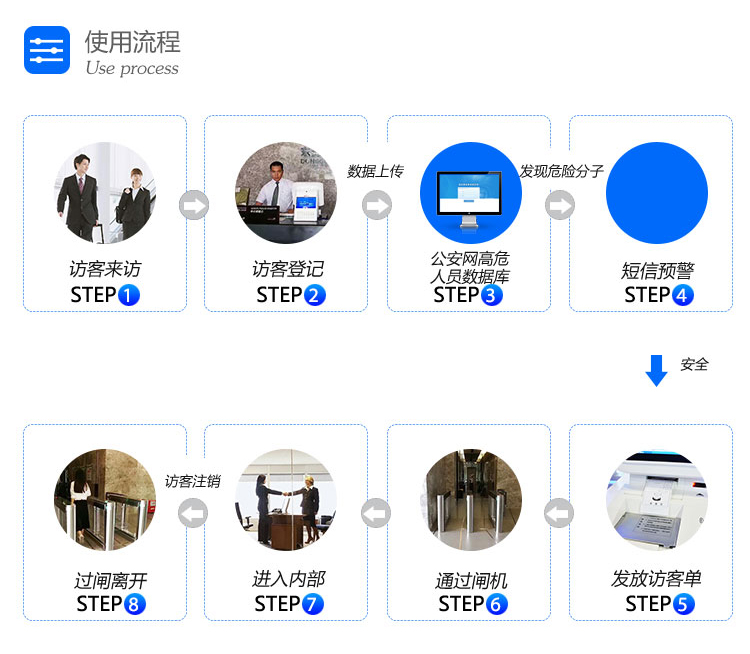Click the arrow under 数据上传 label
750x654 pixels.
(x=377, y=205)
